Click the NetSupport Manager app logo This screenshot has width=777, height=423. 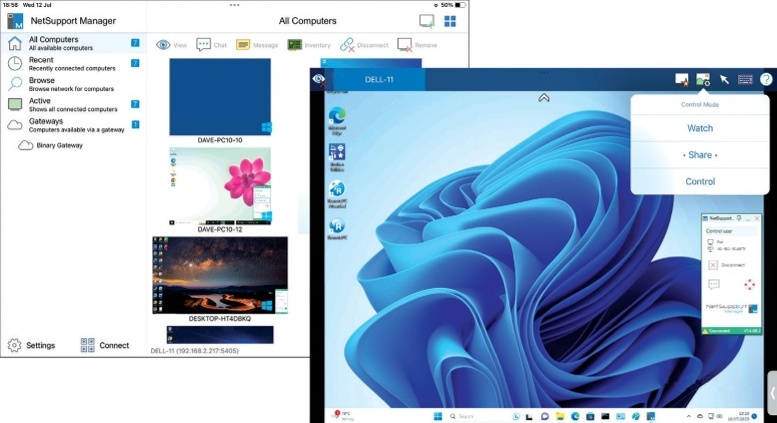pyautogui.click(x=15, y=21)
